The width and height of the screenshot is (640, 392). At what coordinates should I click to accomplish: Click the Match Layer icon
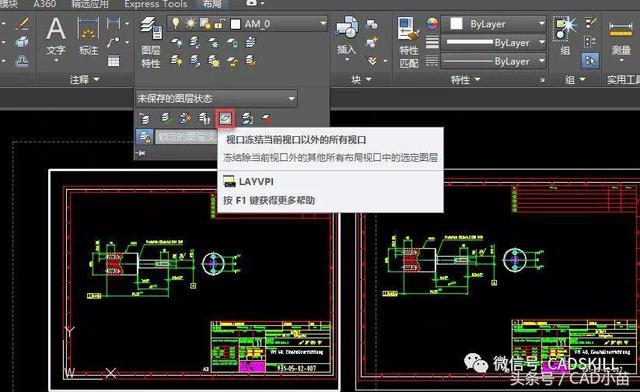point(251,61)
